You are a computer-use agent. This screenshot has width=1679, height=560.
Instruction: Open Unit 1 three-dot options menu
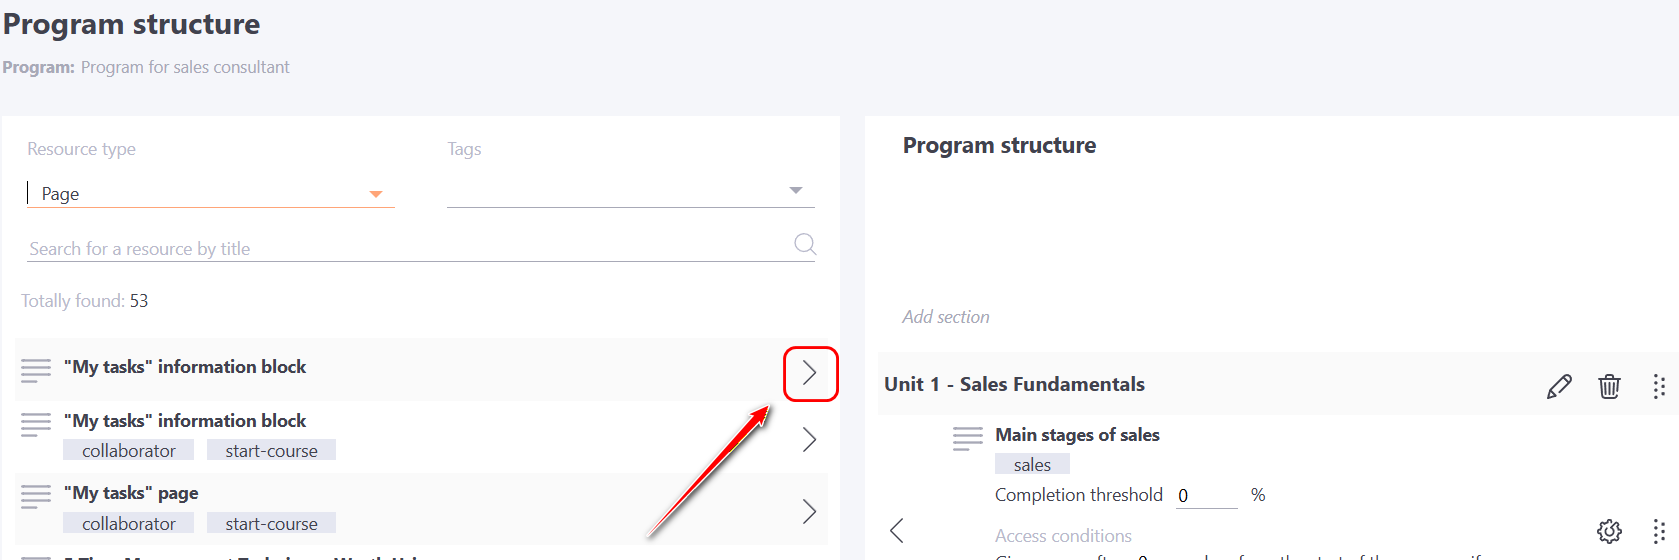pos(1659,386)
